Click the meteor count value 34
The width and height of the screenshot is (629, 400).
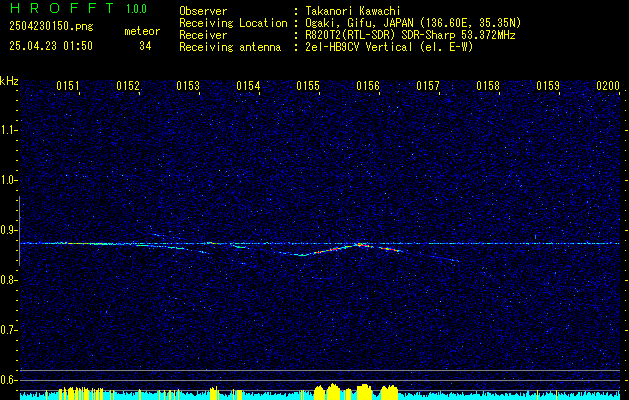pyautogui.click(x=145, y=46)
